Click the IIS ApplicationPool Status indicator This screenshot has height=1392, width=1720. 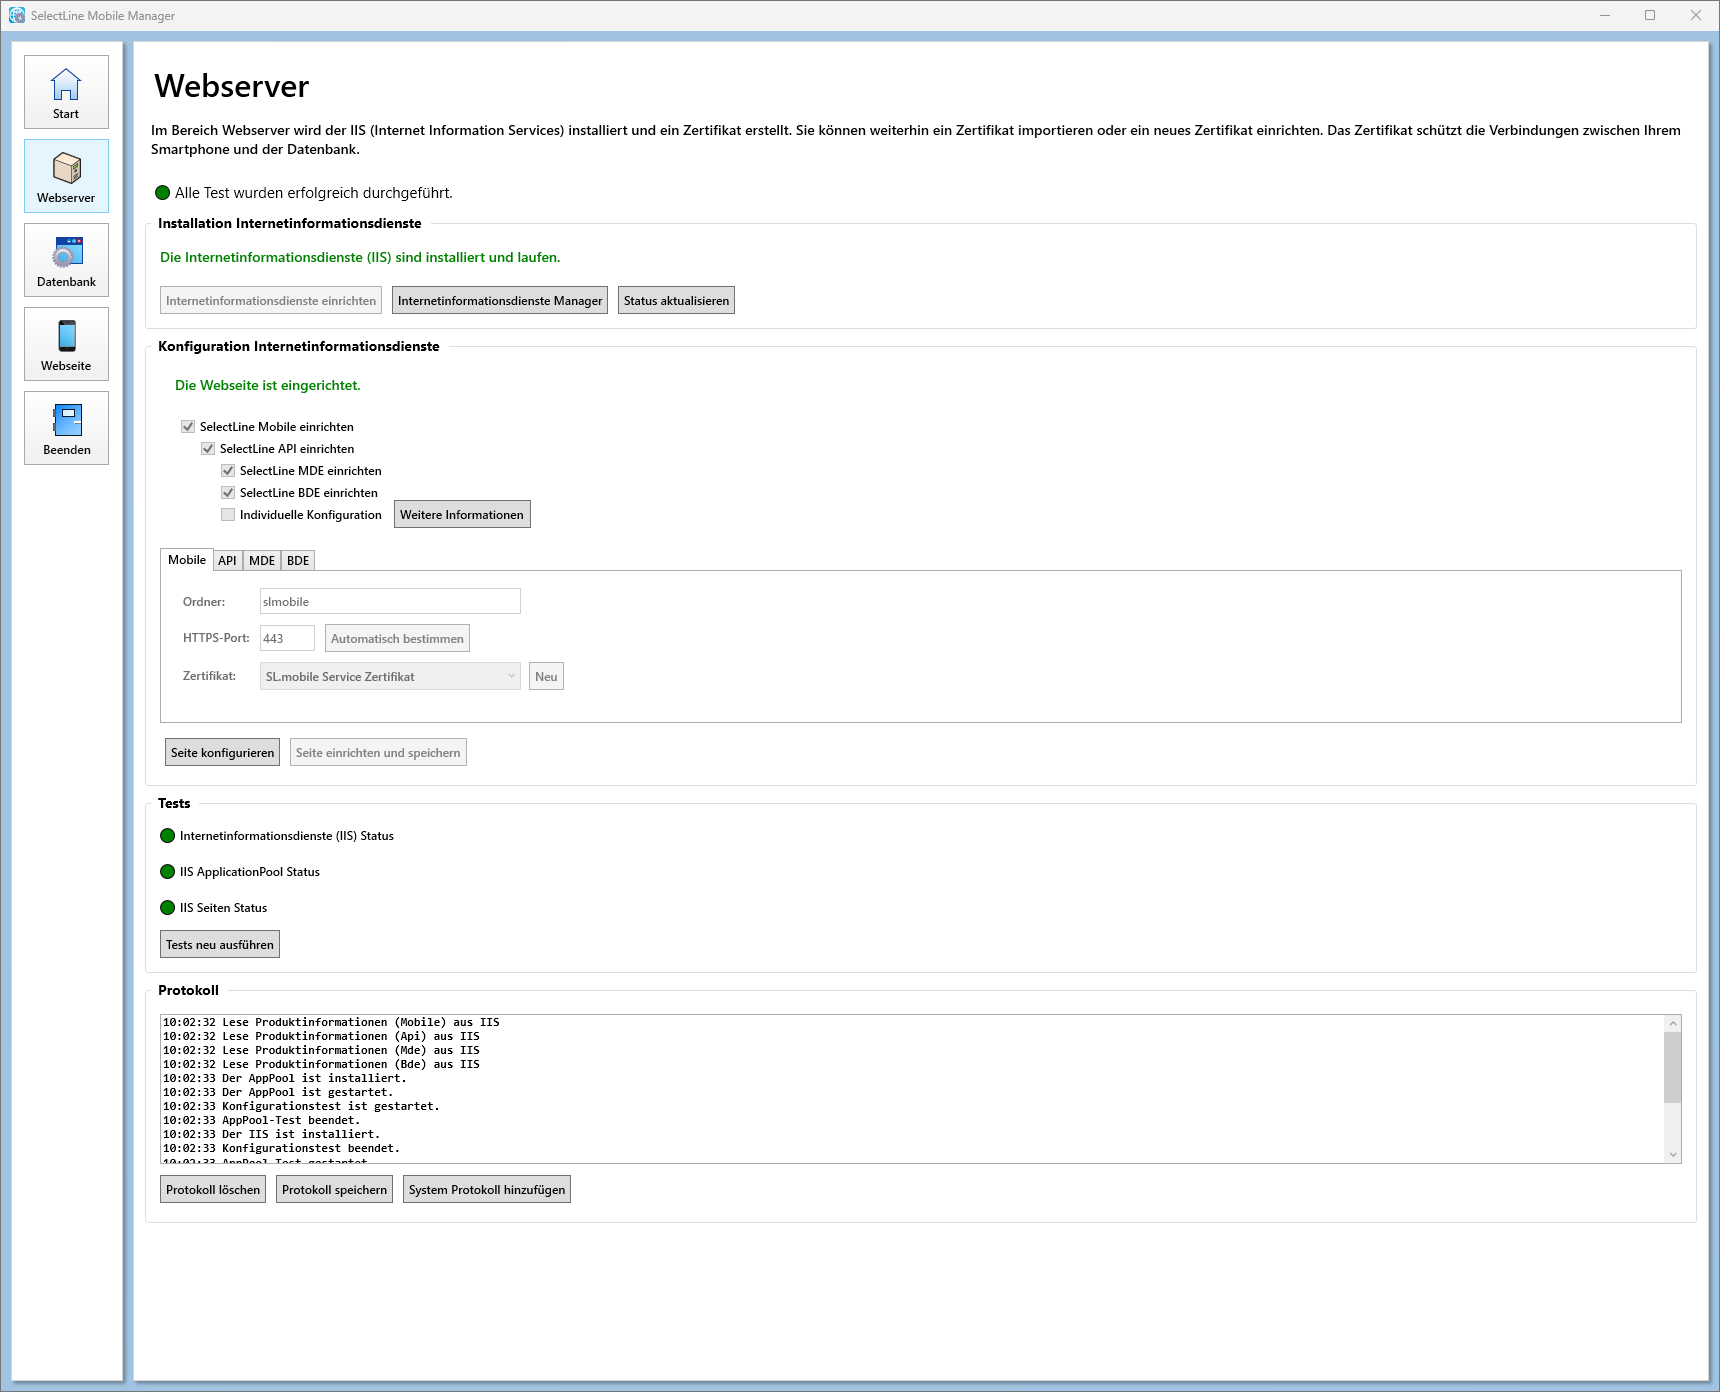point(168,872)
